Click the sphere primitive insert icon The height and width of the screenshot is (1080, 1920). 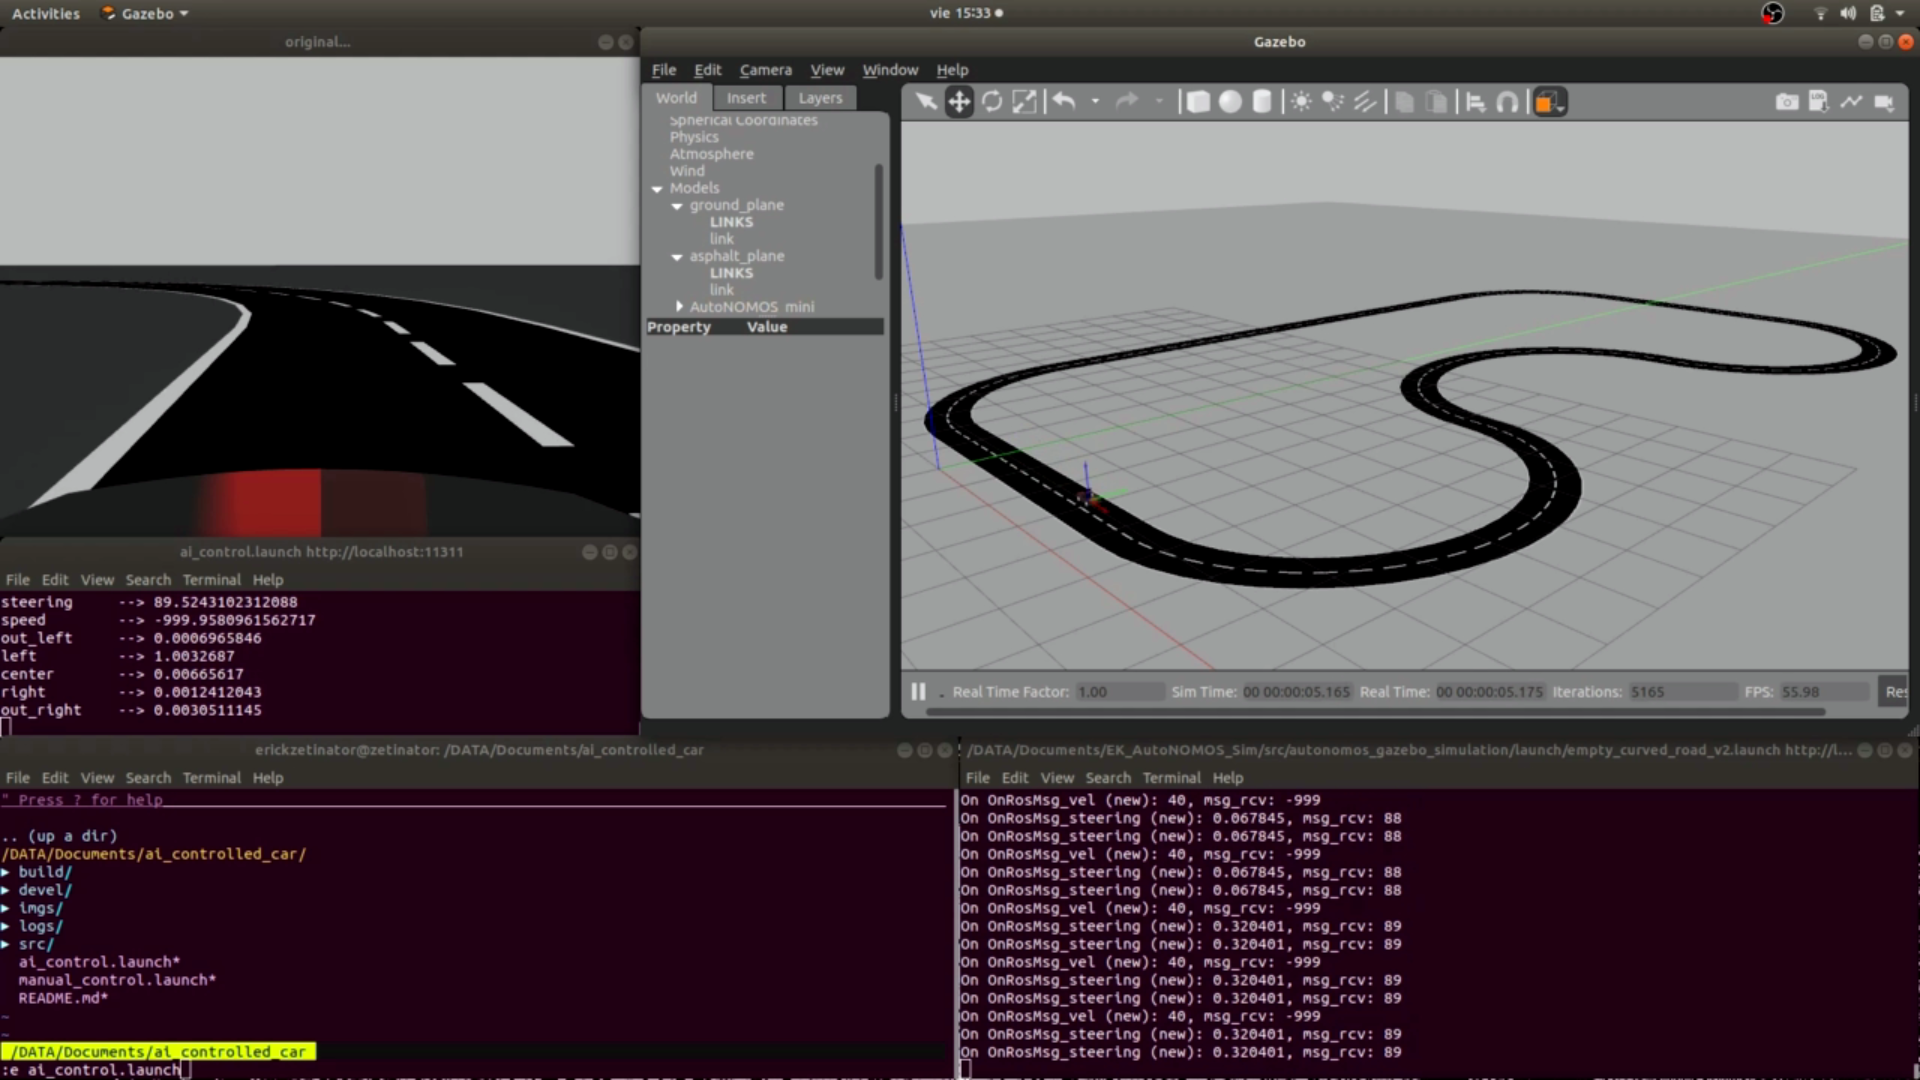pos(1229,102)
